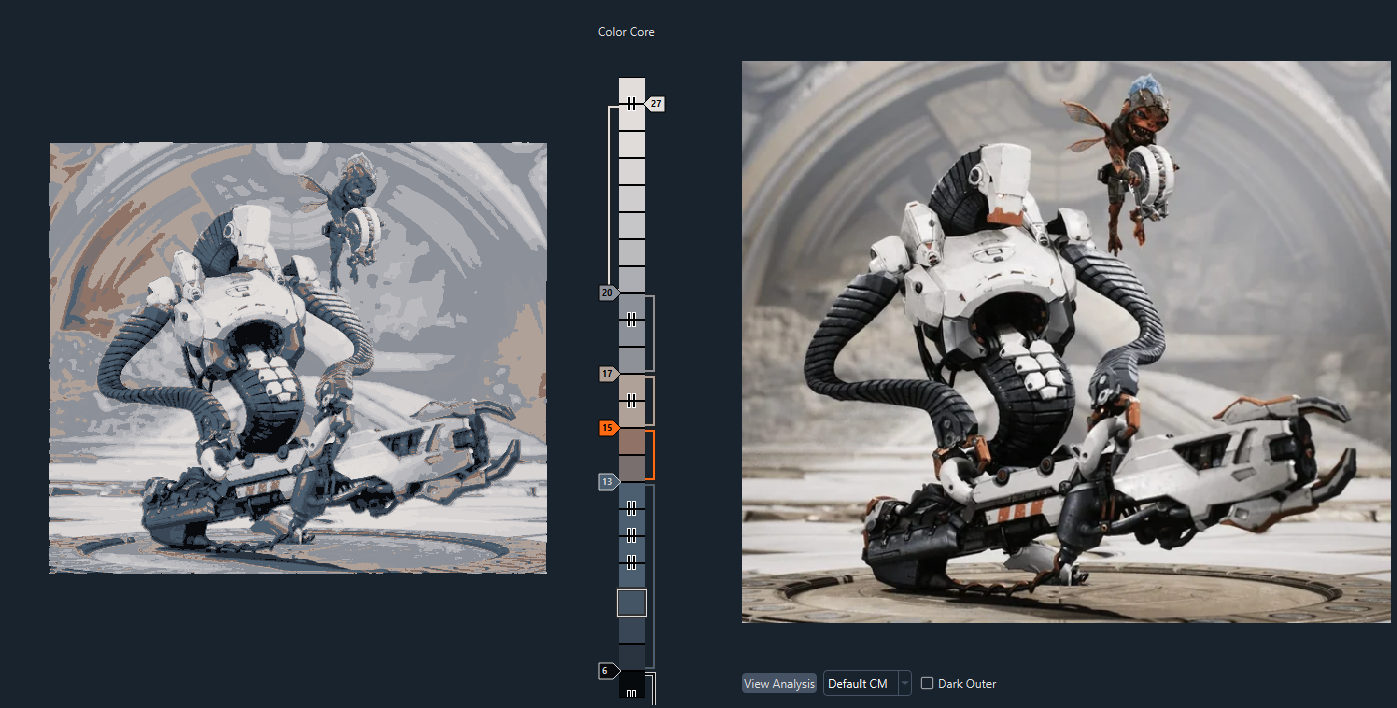Click the marker tag labeled 27
The width and height of the screenshot is (1397, 708).
655,104
